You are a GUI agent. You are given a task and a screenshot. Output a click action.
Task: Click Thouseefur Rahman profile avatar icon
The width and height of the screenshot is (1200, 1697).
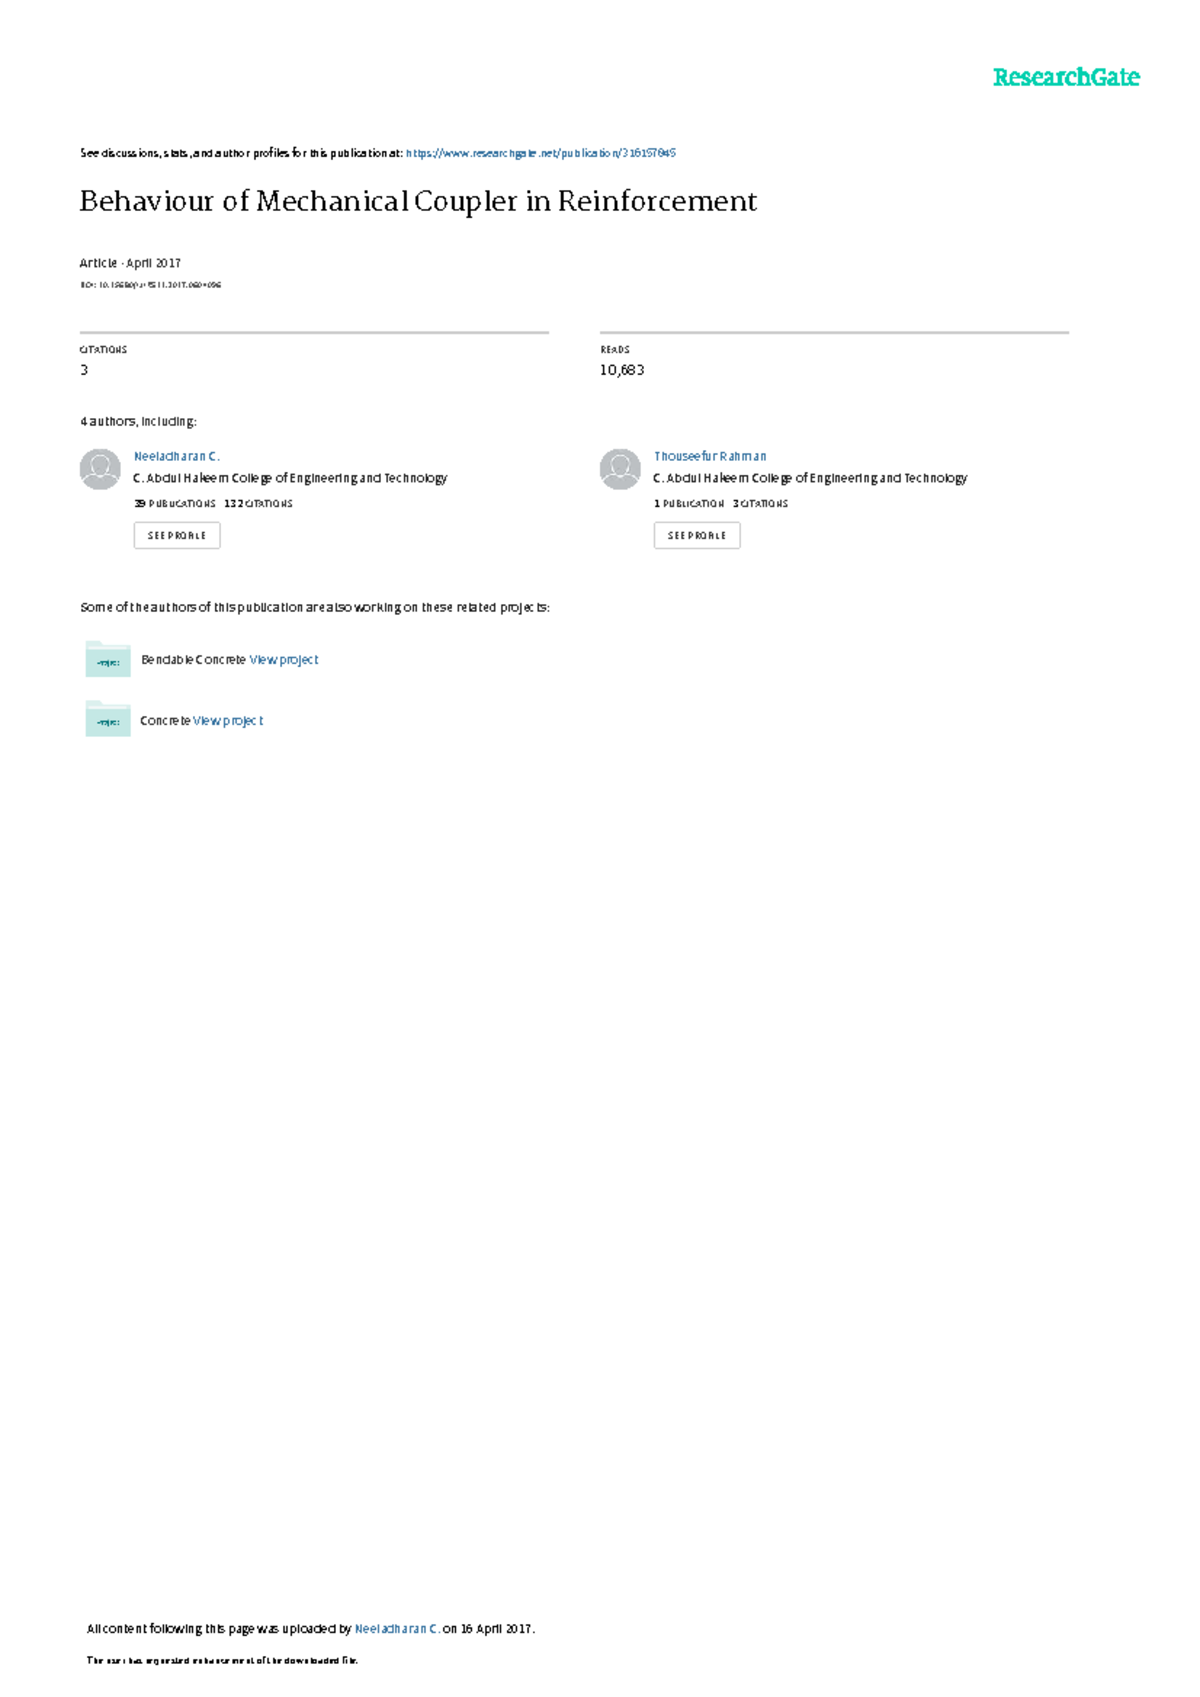(620, 469)
